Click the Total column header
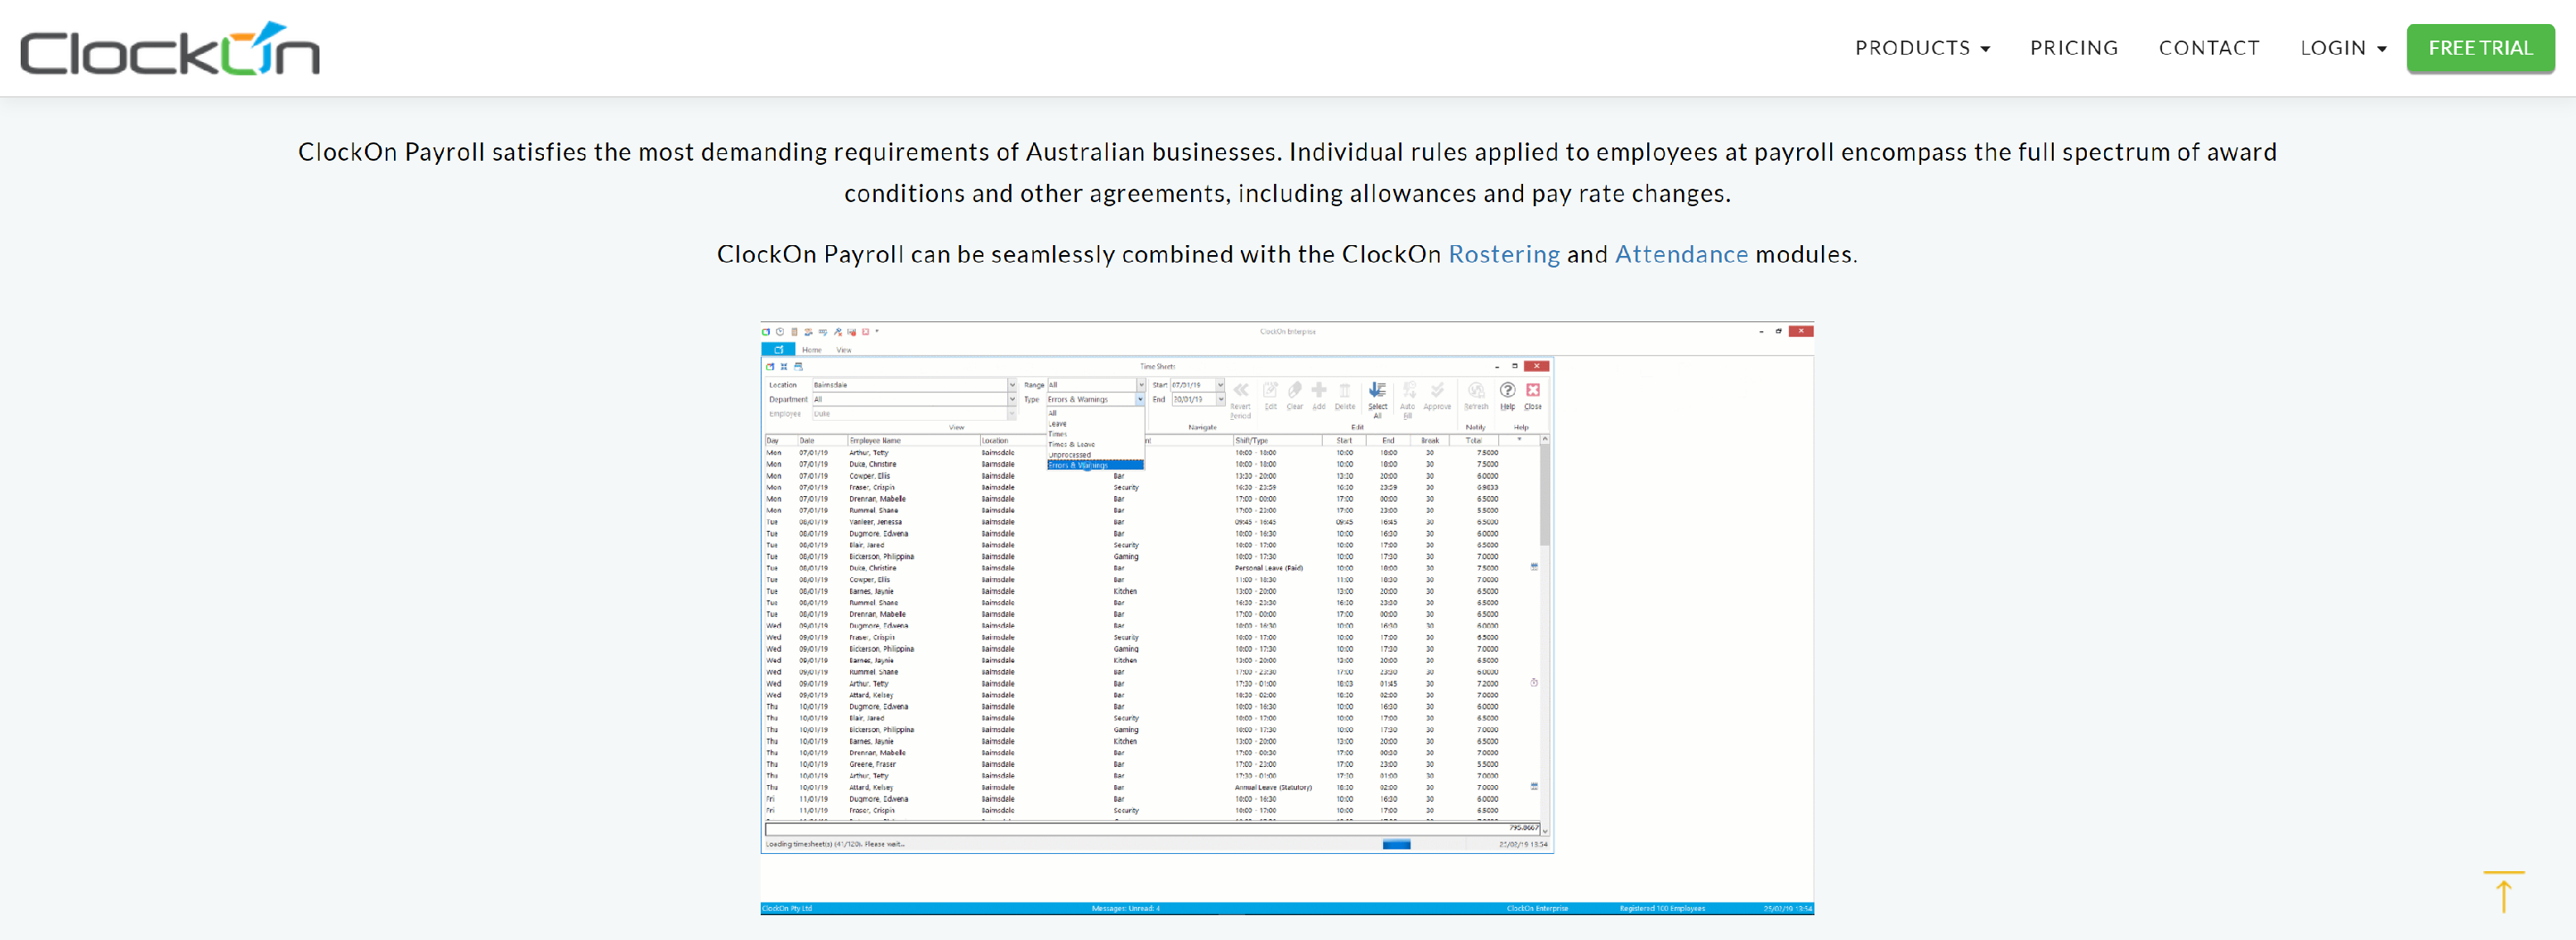The height and width of the screenshot is (940, 2576). [x=1474, y=440]
